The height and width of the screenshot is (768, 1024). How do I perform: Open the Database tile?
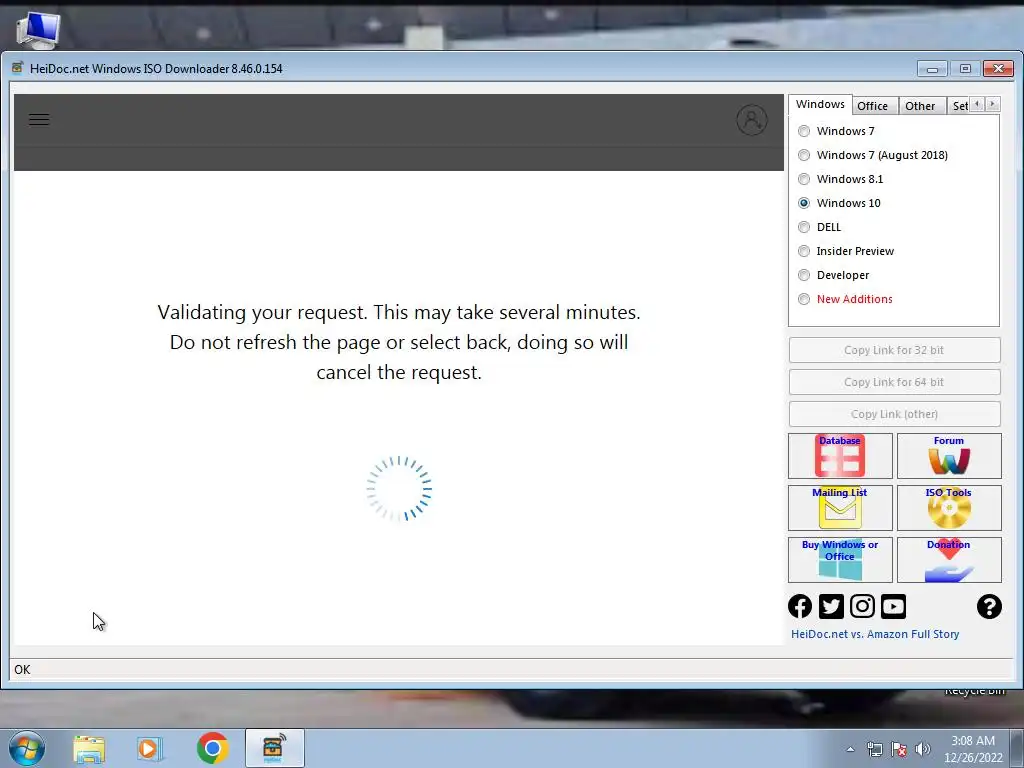(840, 456)
